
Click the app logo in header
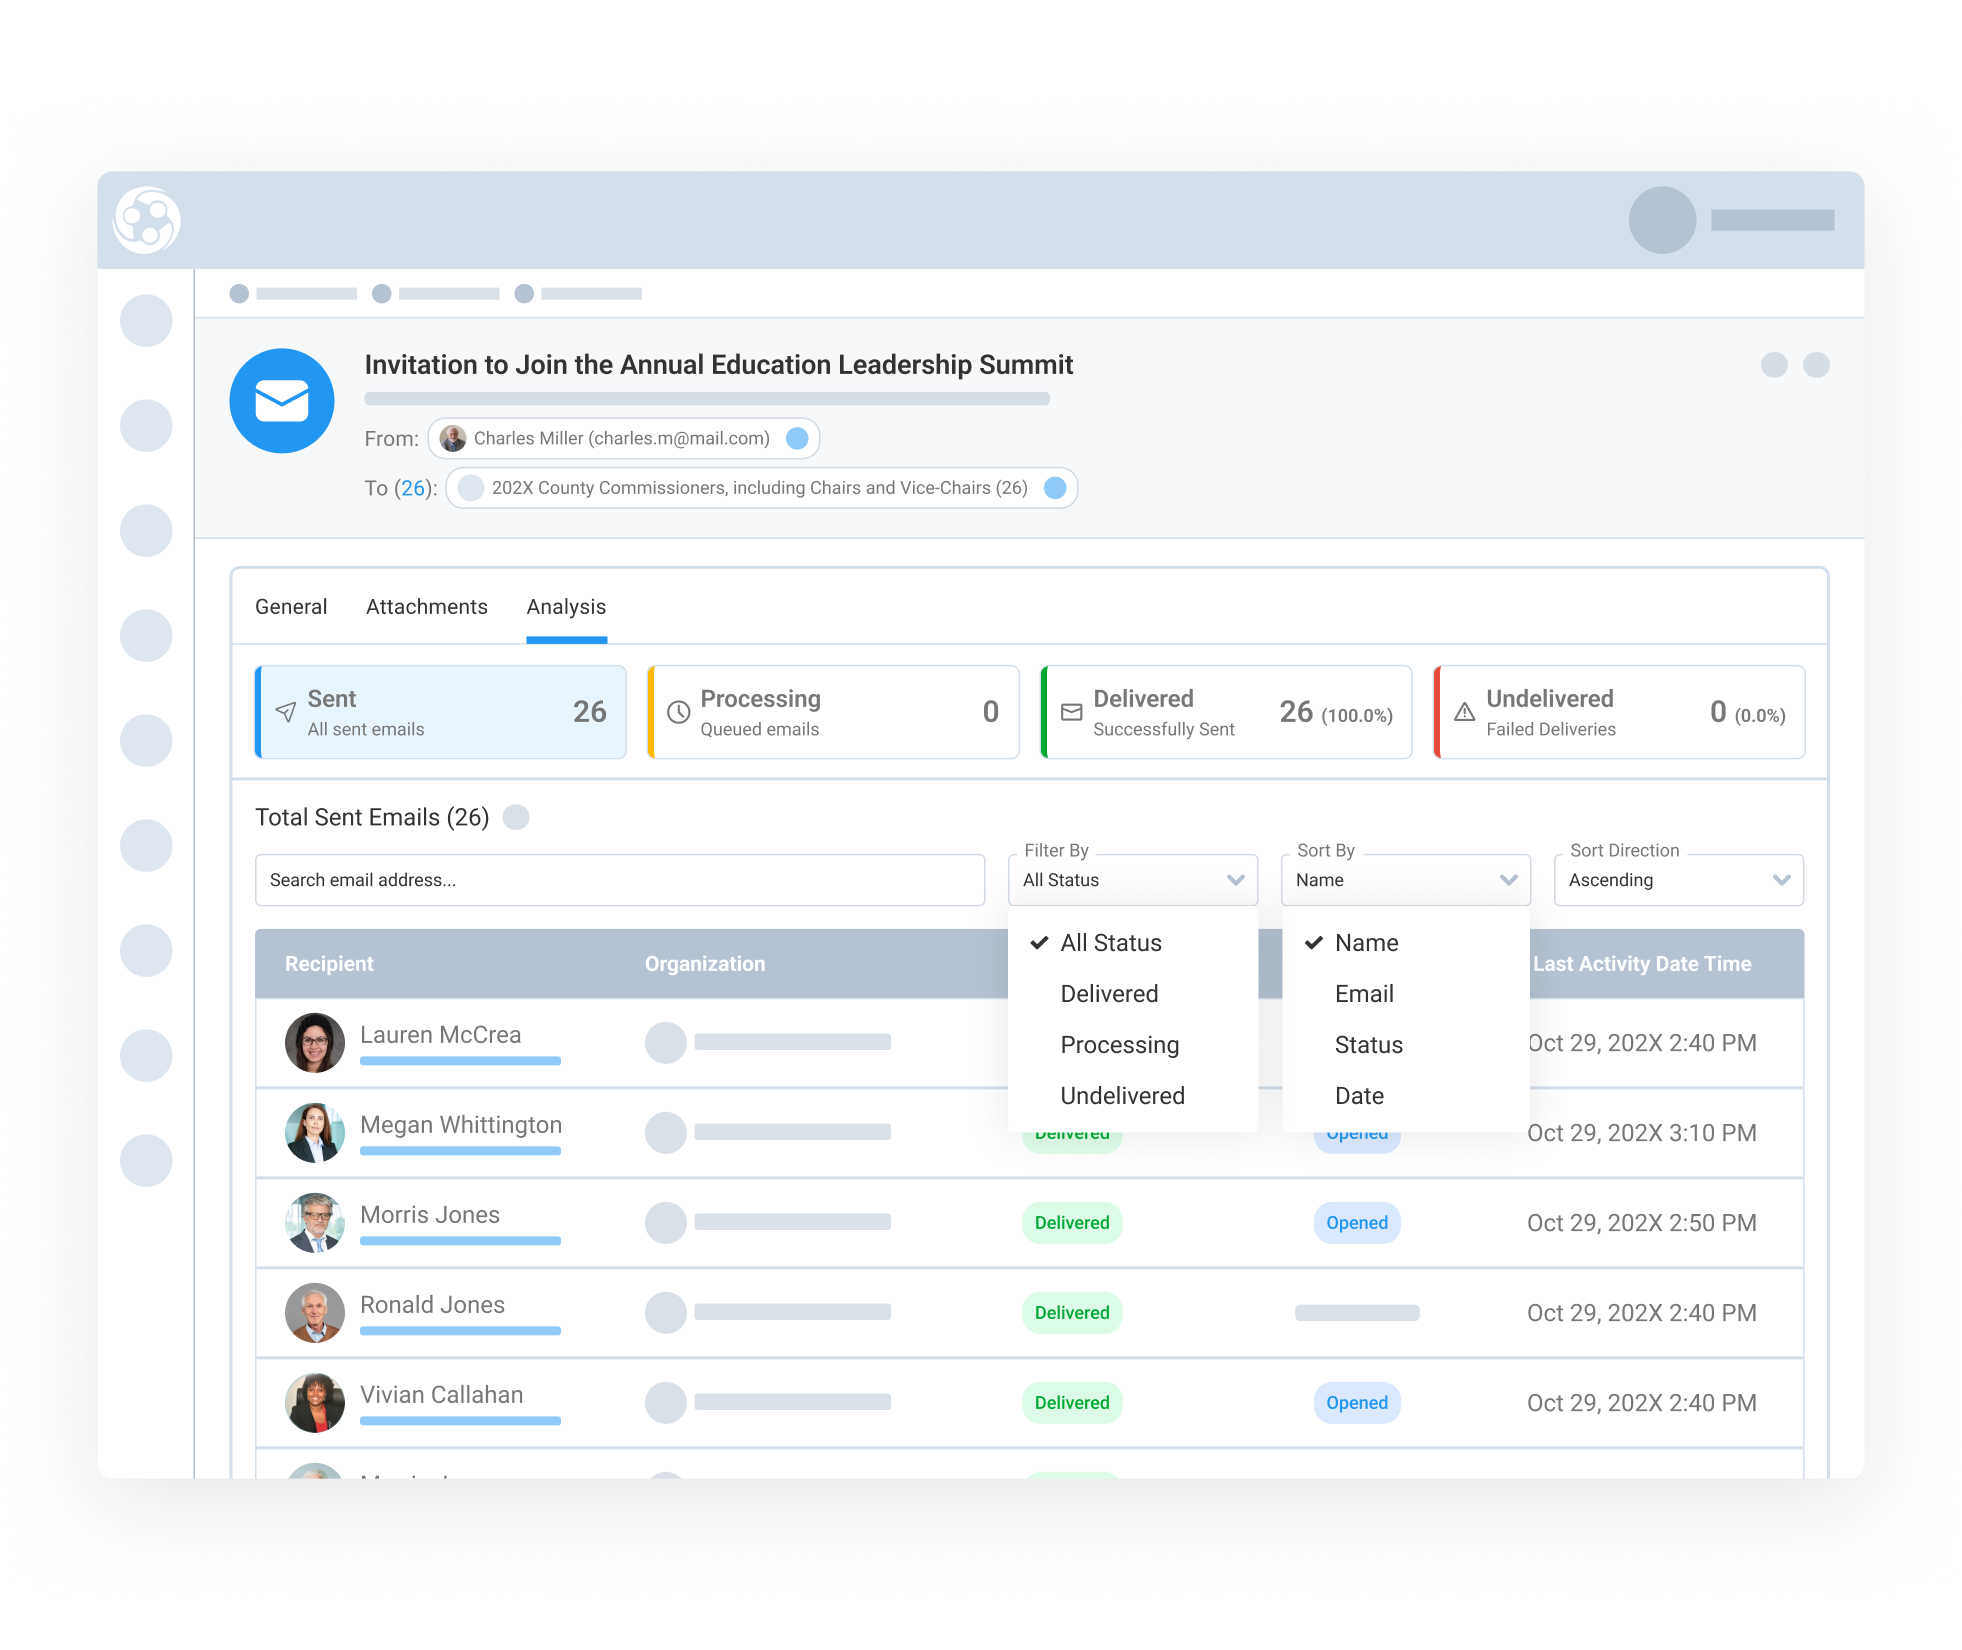tap(147, 220)
